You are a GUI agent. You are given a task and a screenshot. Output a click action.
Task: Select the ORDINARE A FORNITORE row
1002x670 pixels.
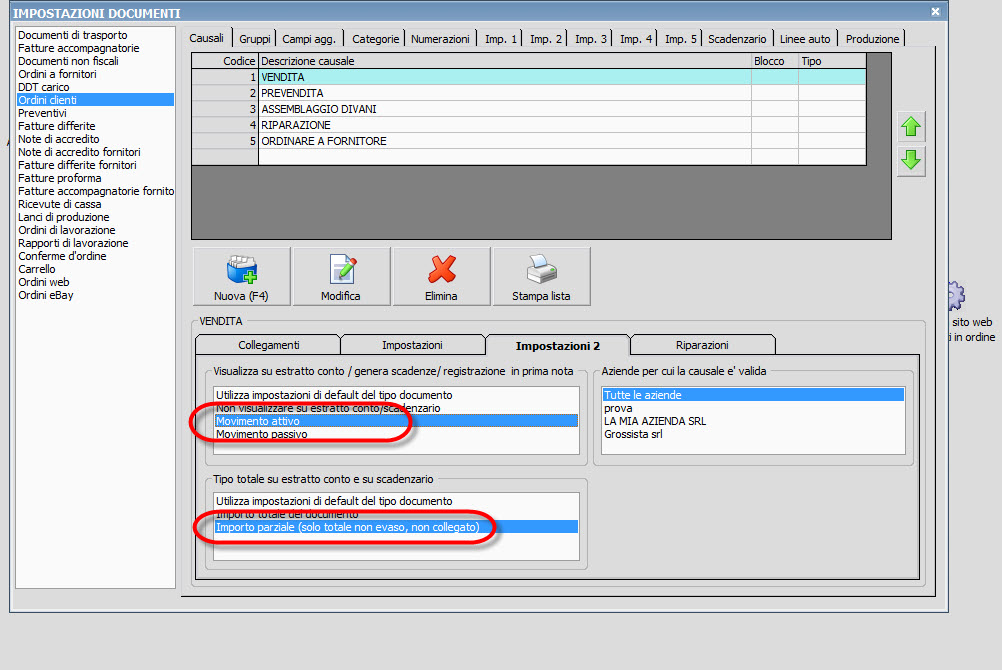click(x=529, y=141)
